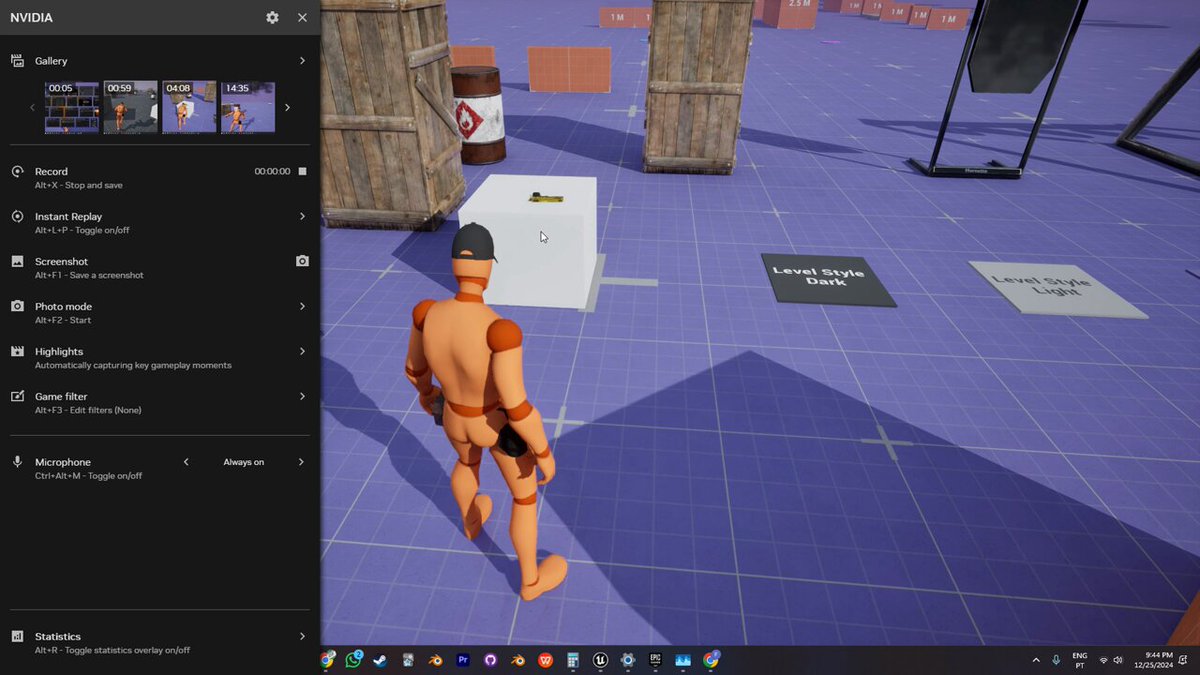Screen dimensions: 1200x675
Task: Toggle microphone mode to previous option
Action: 186,462
